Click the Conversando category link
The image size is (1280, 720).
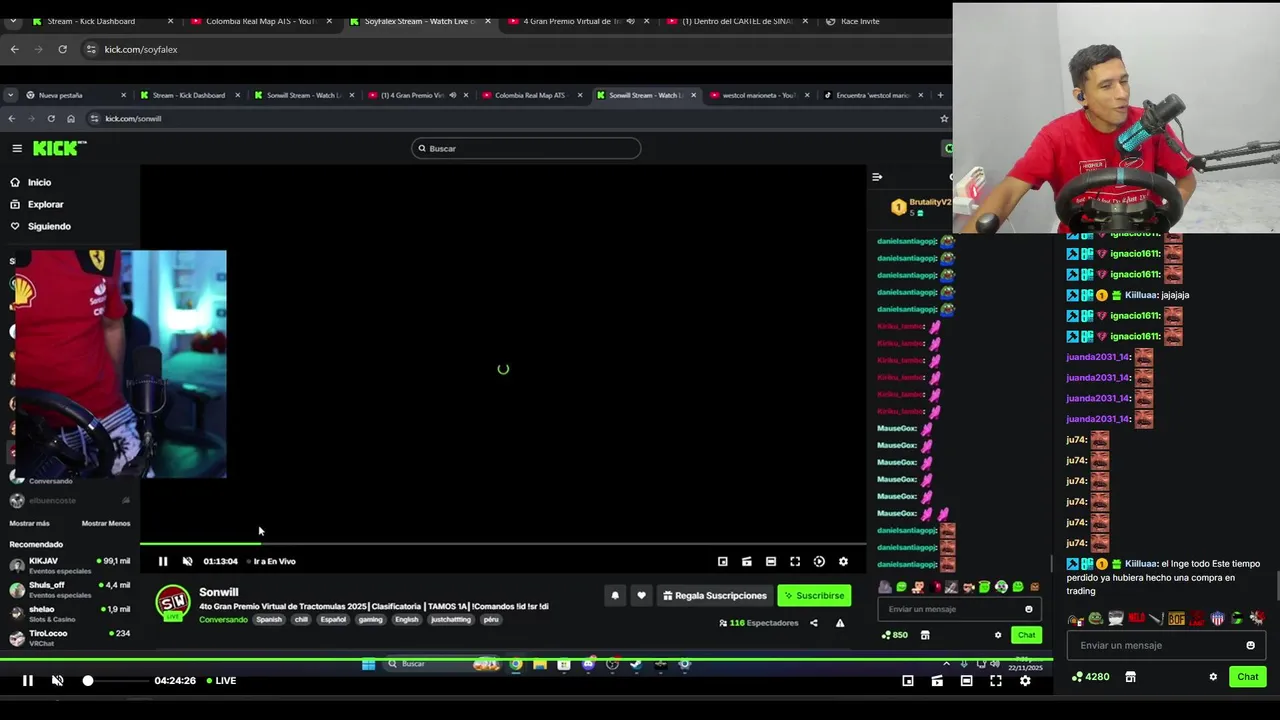pos(223,619)
